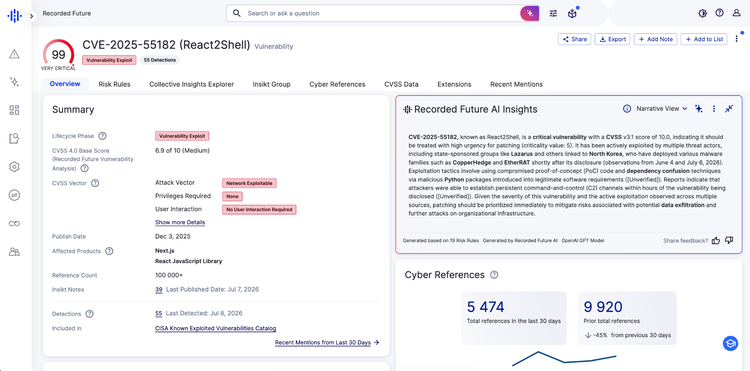The image size is (750, 371).
Task: Click the 9 920 prior total references card
Action: (x=627, y=318)
